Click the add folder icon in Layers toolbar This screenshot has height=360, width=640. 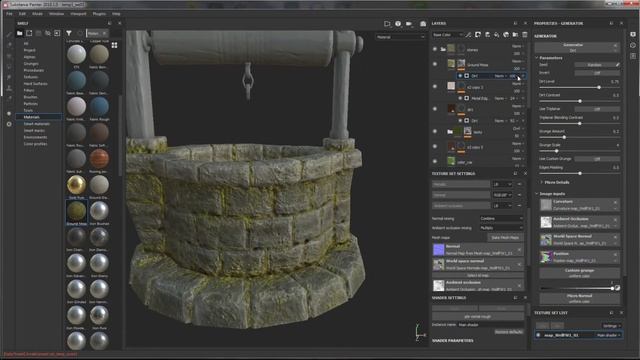click(x=516, y=35)
